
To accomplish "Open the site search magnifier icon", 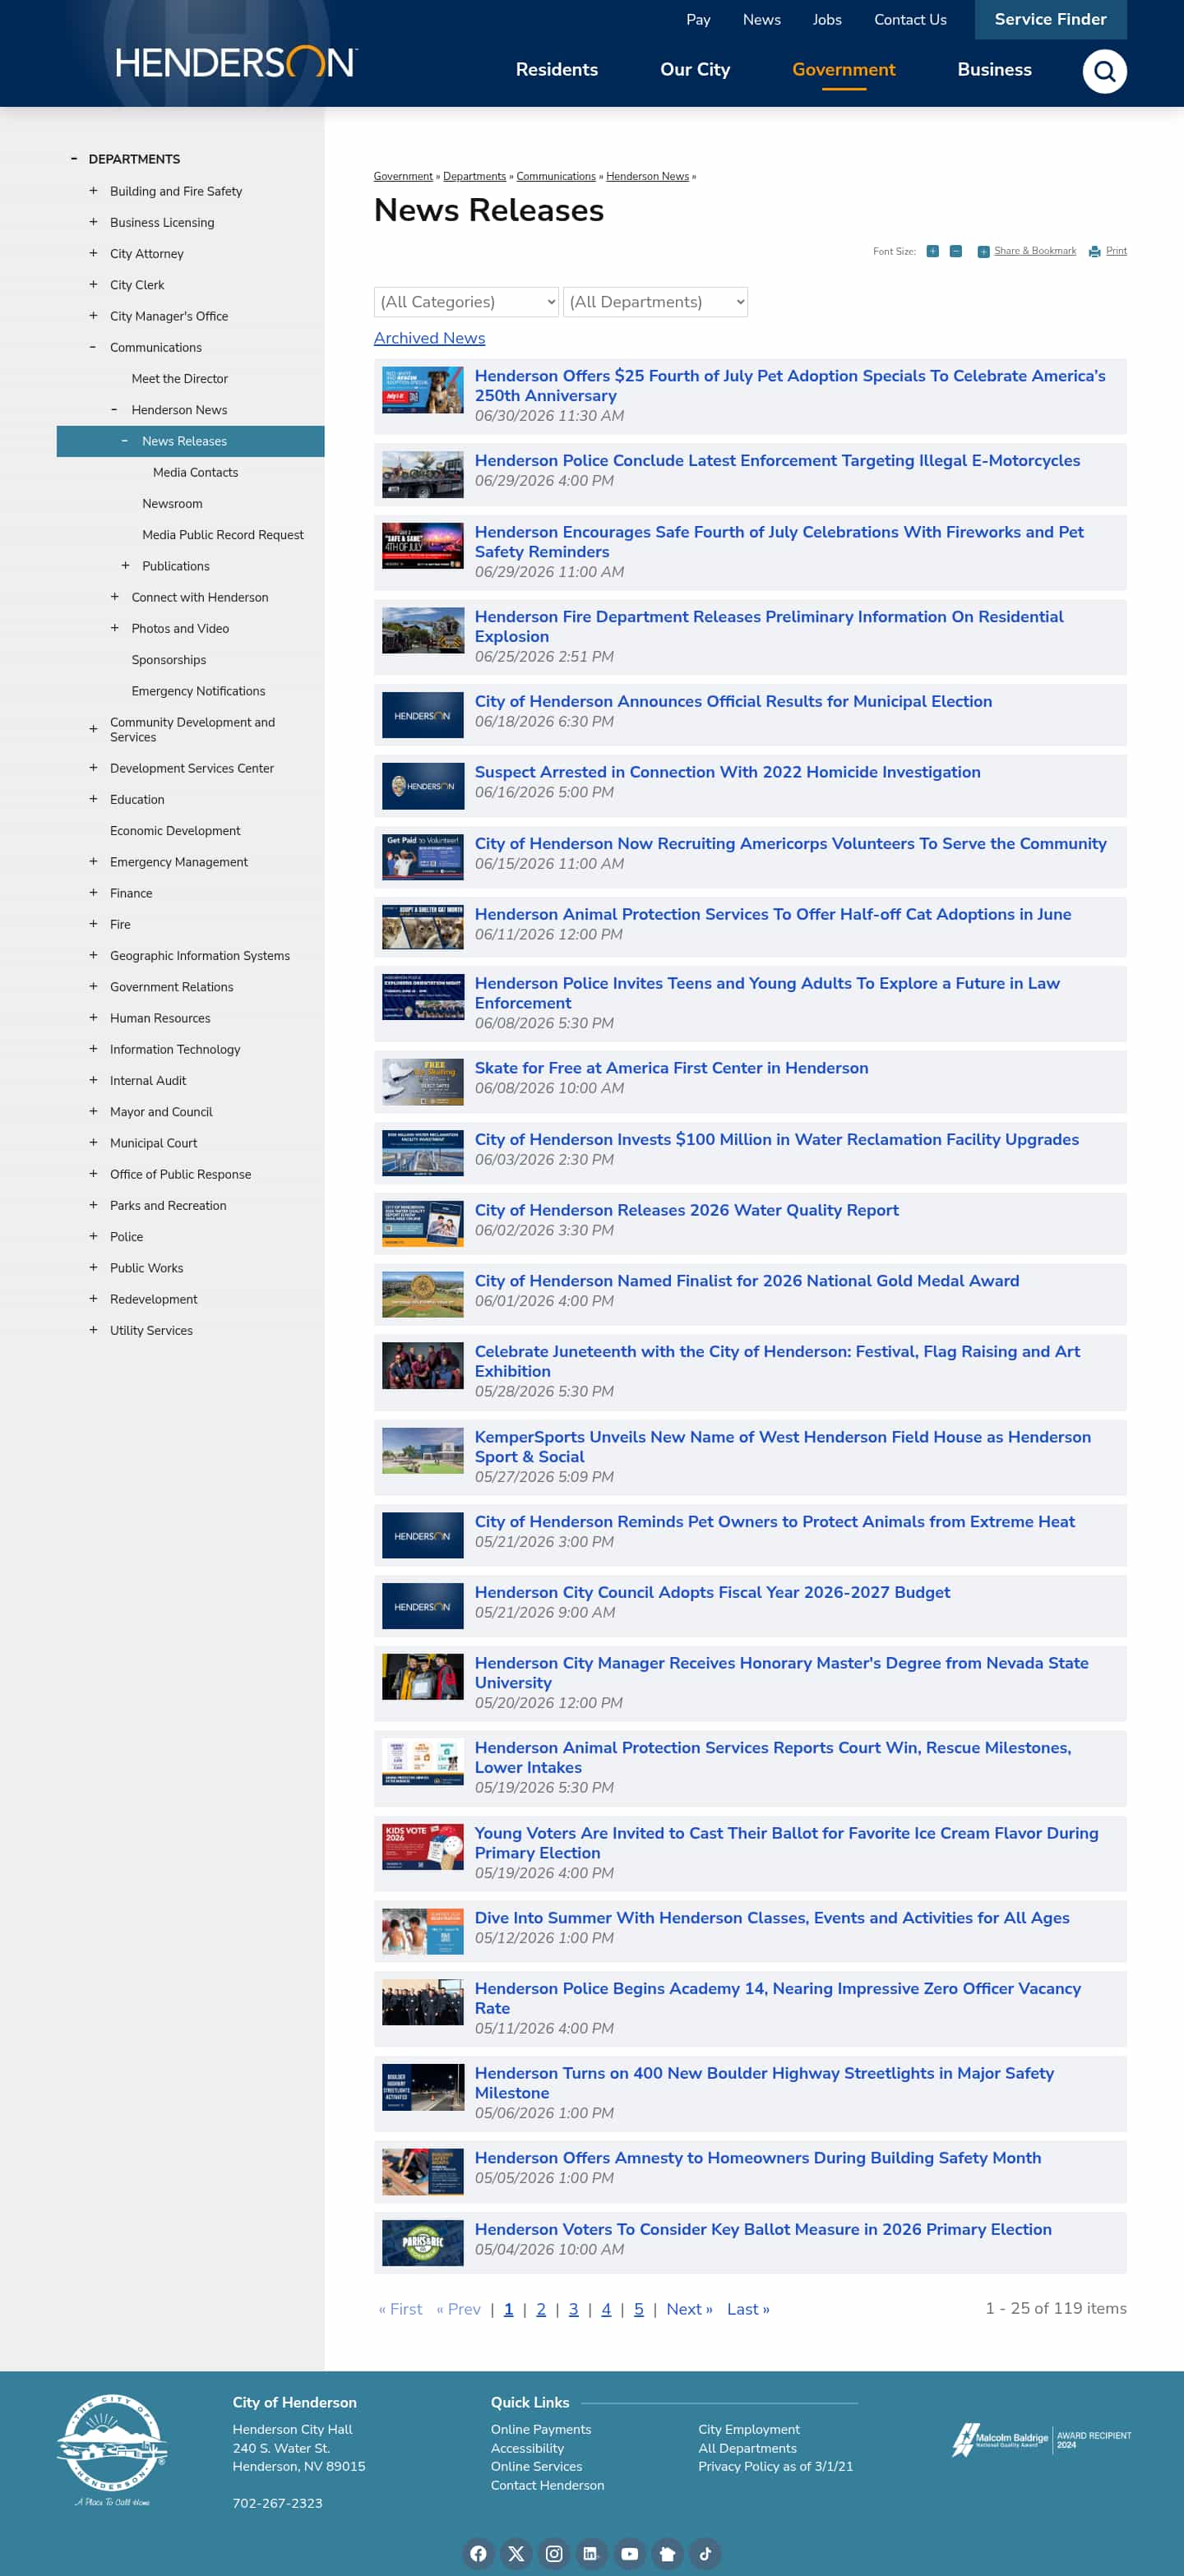I will (x=1104, y=71).
